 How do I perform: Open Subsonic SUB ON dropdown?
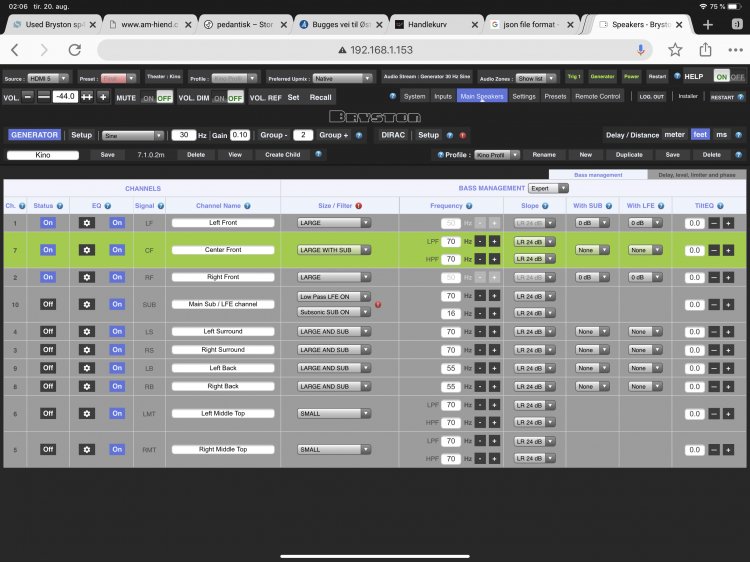coord(334,312)
